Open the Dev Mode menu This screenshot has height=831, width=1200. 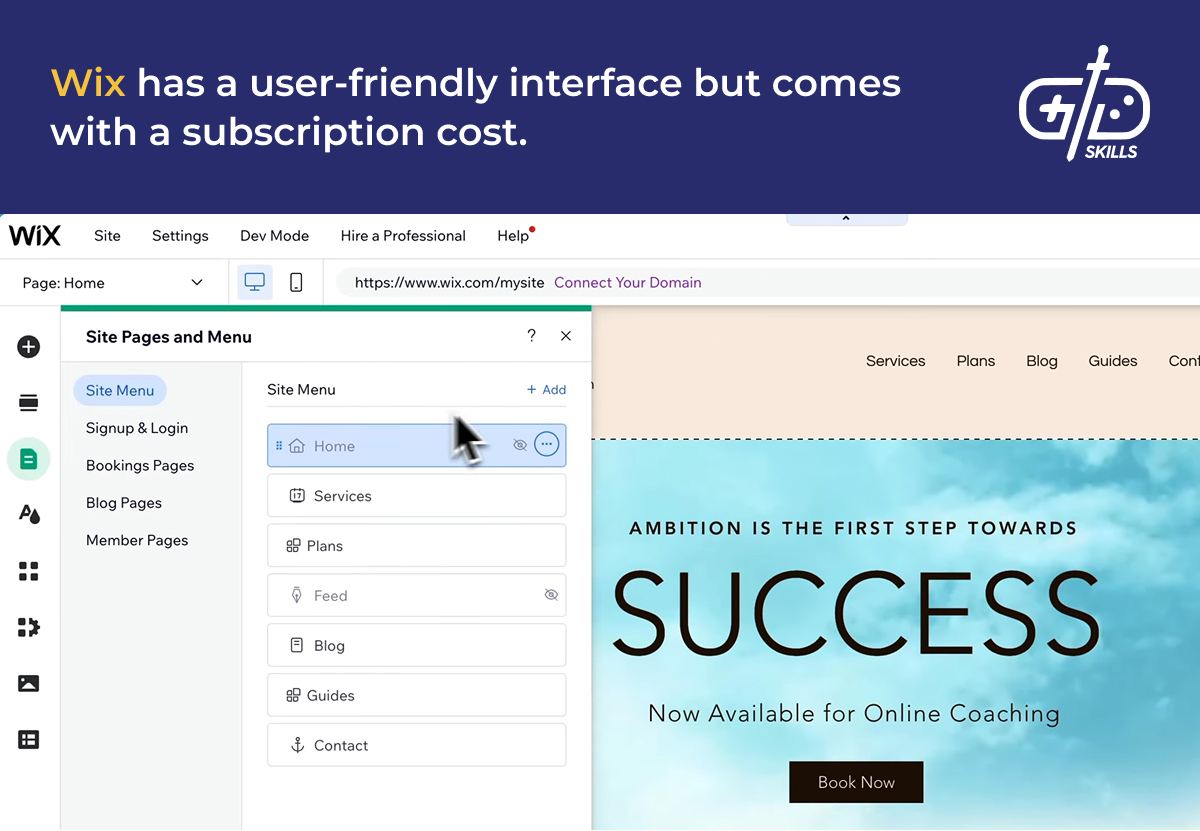(x=274, y=236)
